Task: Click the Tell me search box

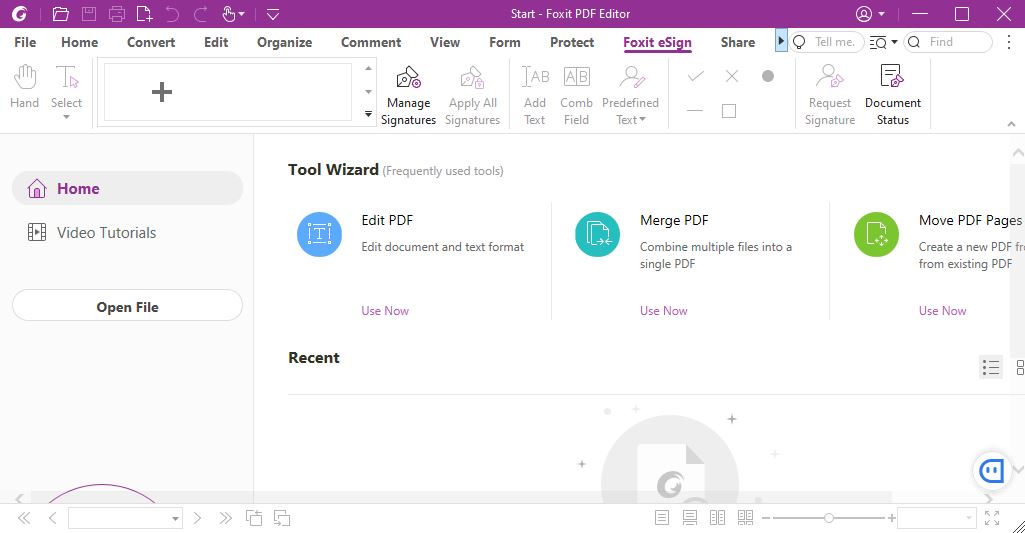Action: [827, 42]
